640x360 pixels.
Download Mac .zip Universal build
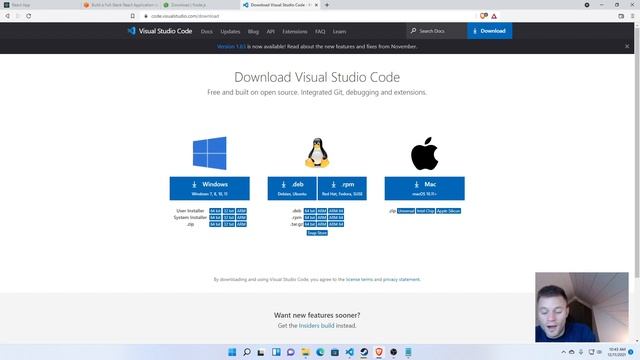pyautogui.click(x=406, y=211)
